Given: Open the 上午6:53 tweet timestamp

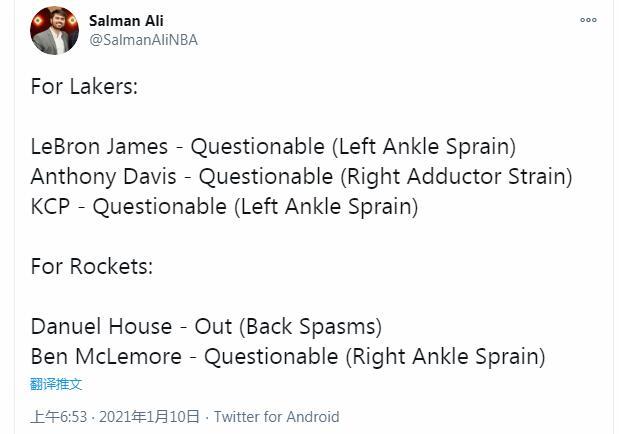Looking at the screenshot, I should tap(59, 417).
